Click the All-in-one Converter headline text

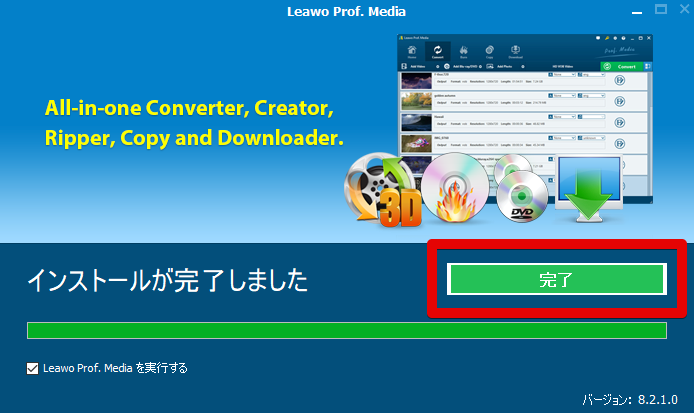click(194, 123)
